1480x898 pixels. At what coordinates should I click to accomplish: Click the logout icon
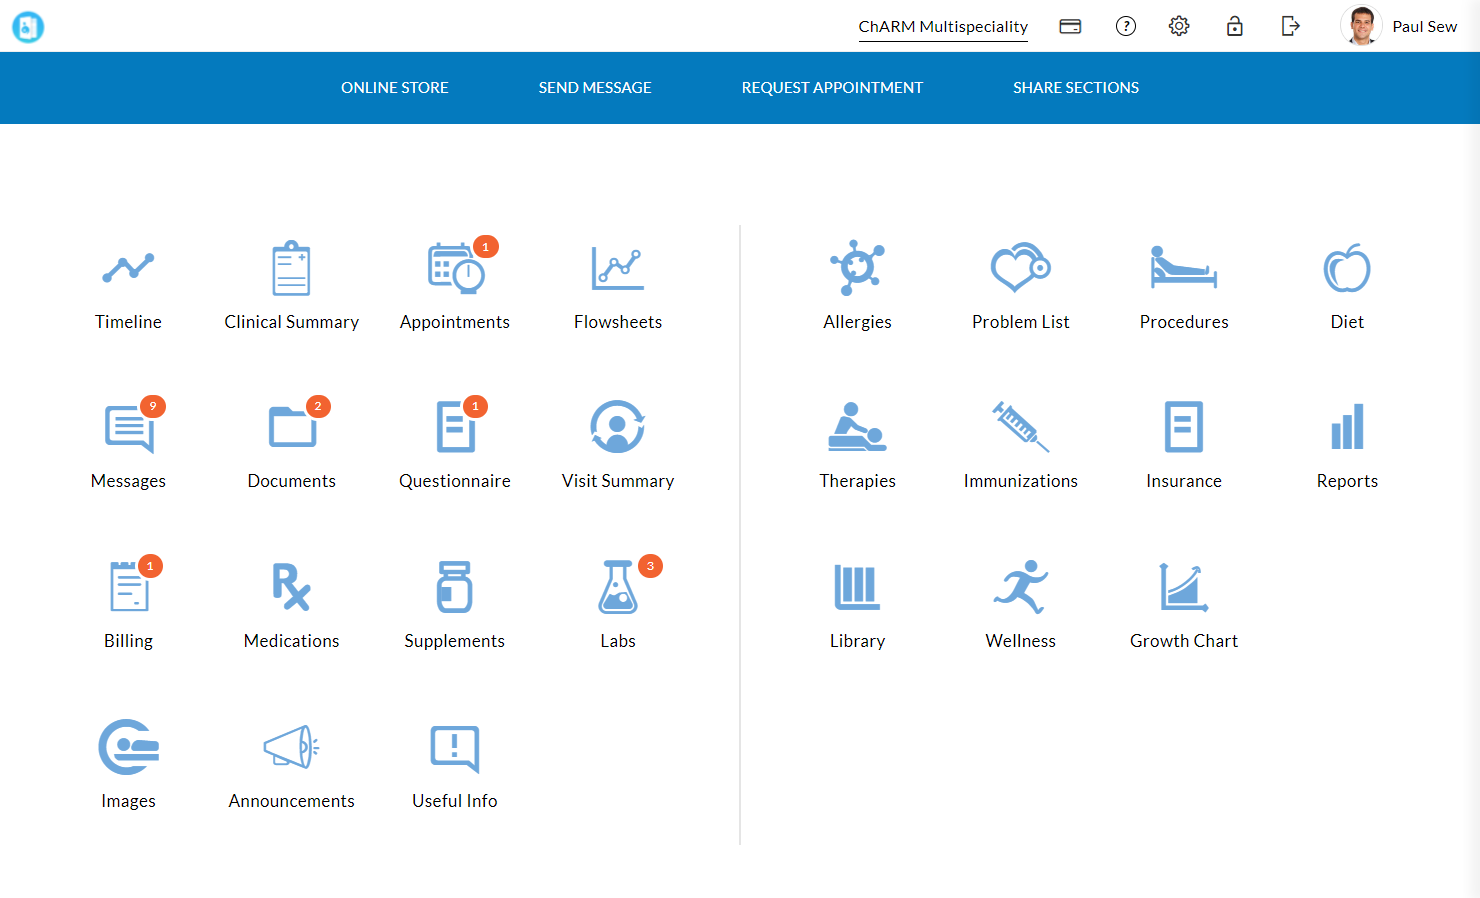pos(1290,26)
